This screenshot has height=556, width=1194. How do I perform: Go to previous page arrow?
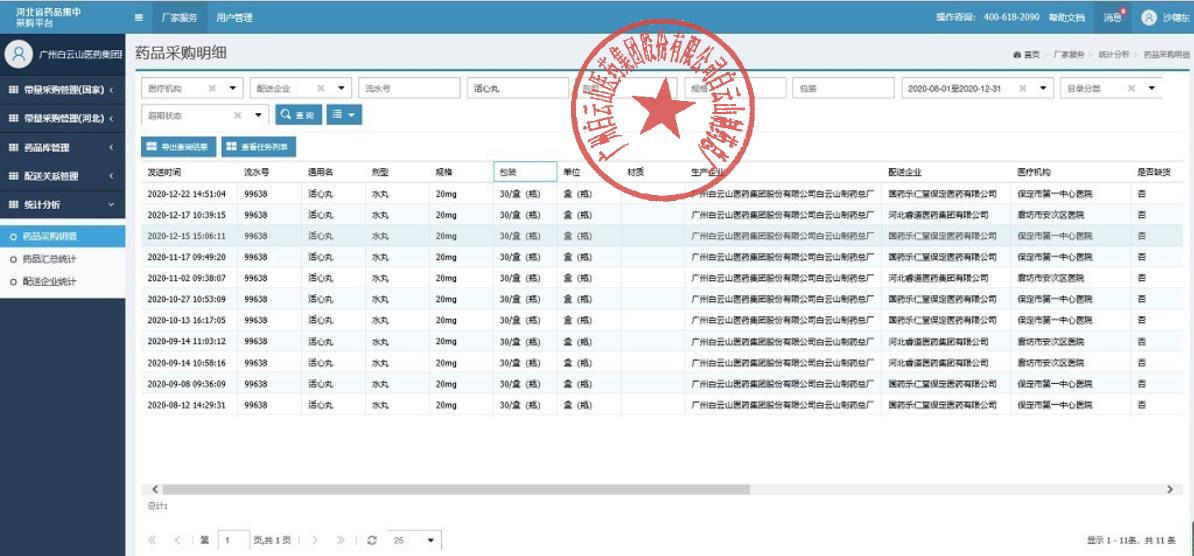click(x=177, y=540)
